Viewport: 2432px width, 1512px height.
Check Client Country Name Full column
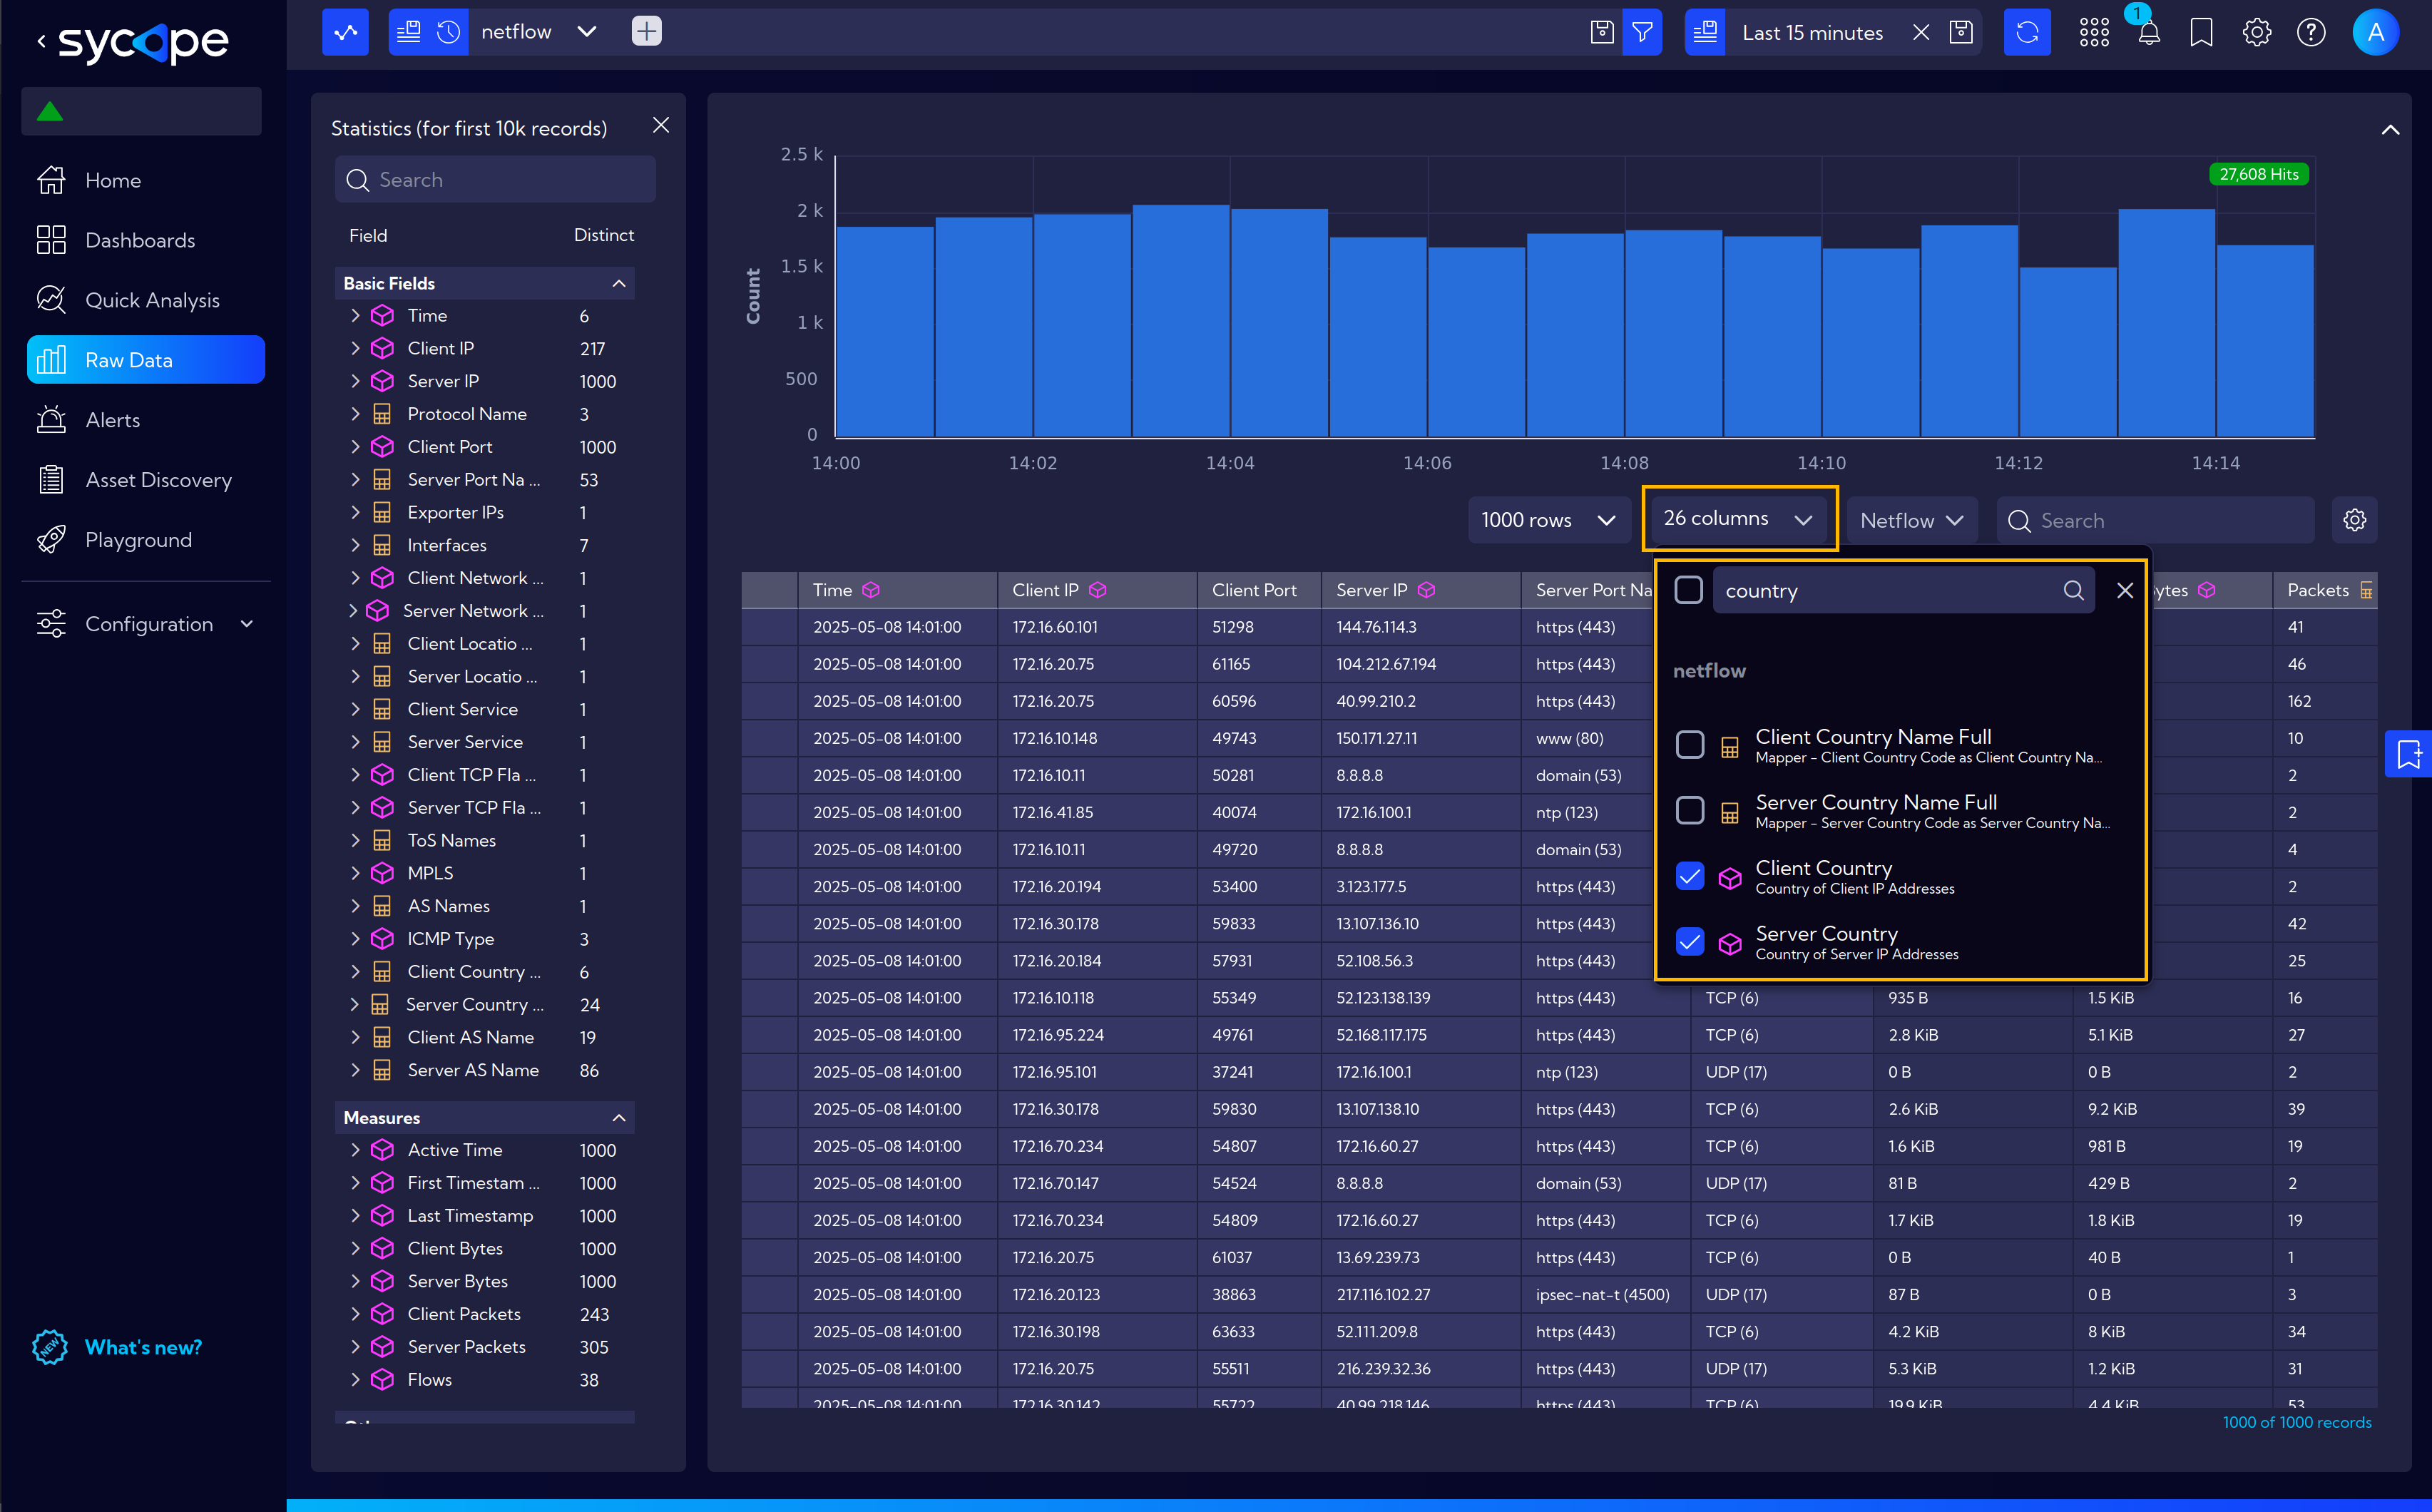[x=1690, y=745]
